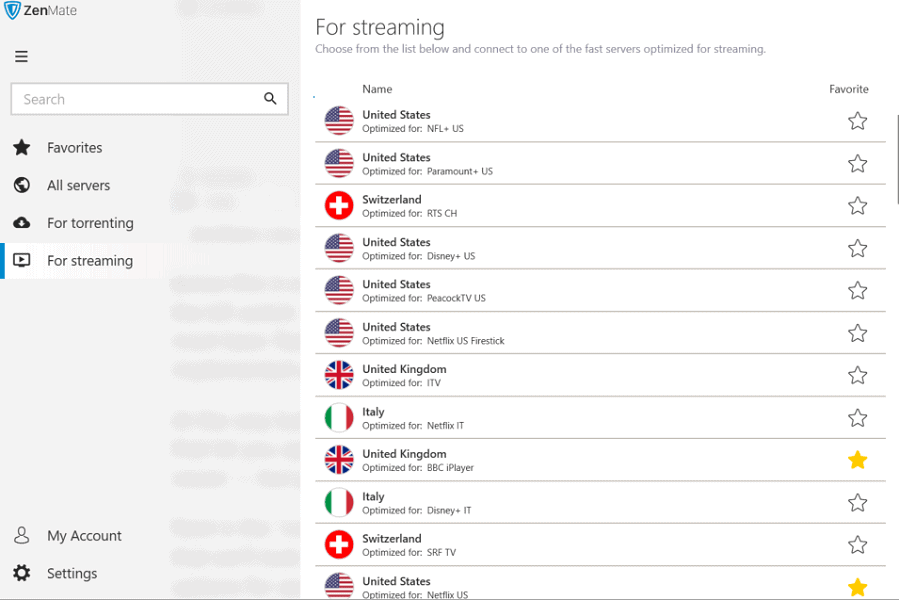The image size is (899, 600).
Task: Unfavorite the BBC iPlayer server
Action: pos(857,460)
